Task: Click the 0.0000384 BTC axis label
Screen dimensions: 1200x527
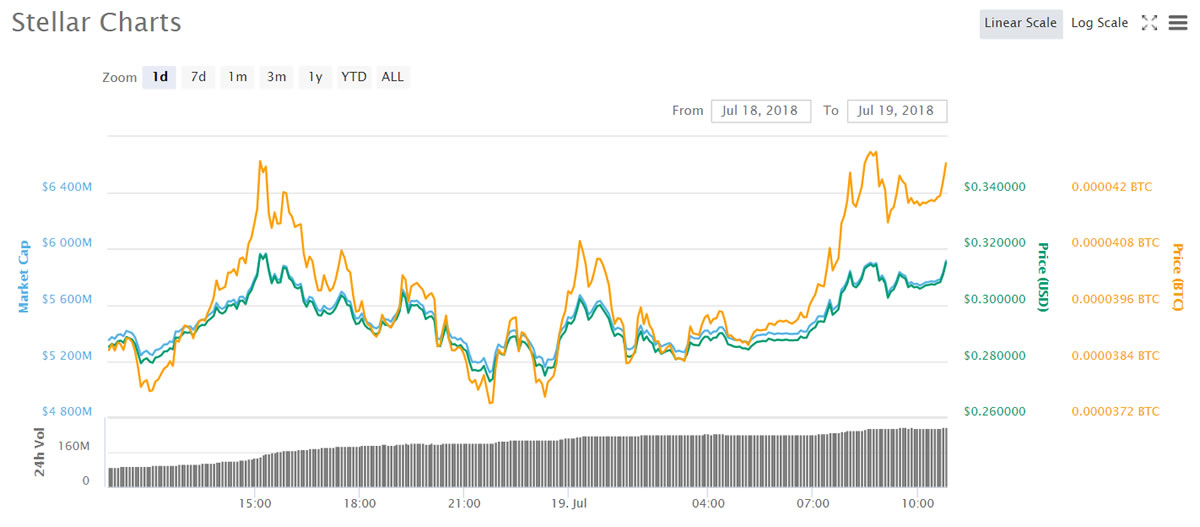Action: pyautogui.click(x=1115, y=356)
